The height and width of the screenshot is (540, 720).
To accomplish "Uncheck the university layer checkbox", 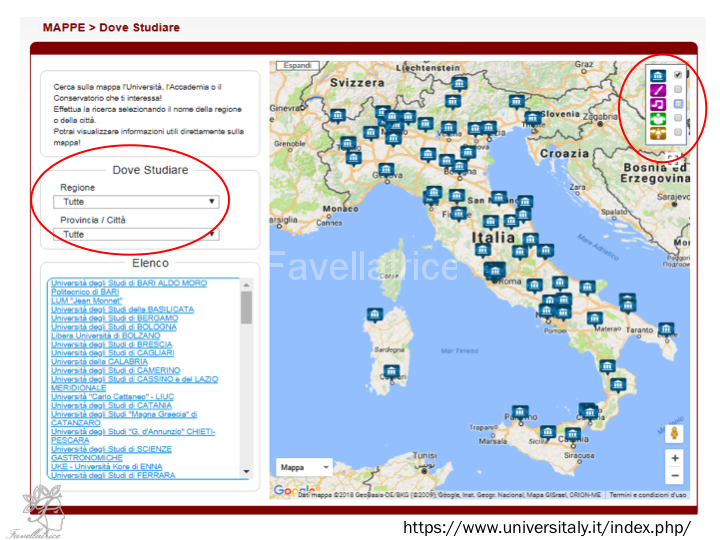I will 678,76.
